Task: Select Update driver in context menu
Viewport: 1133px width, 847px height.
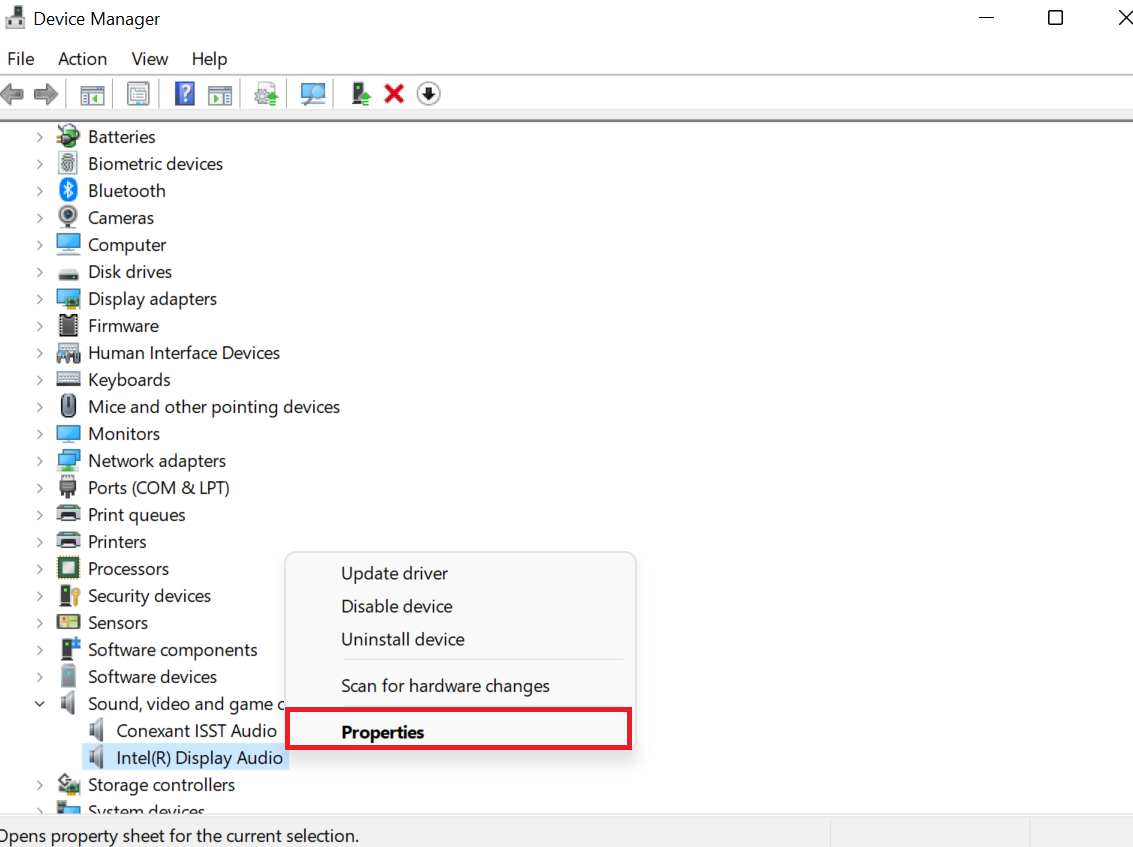Action: (x=394, y=573)
